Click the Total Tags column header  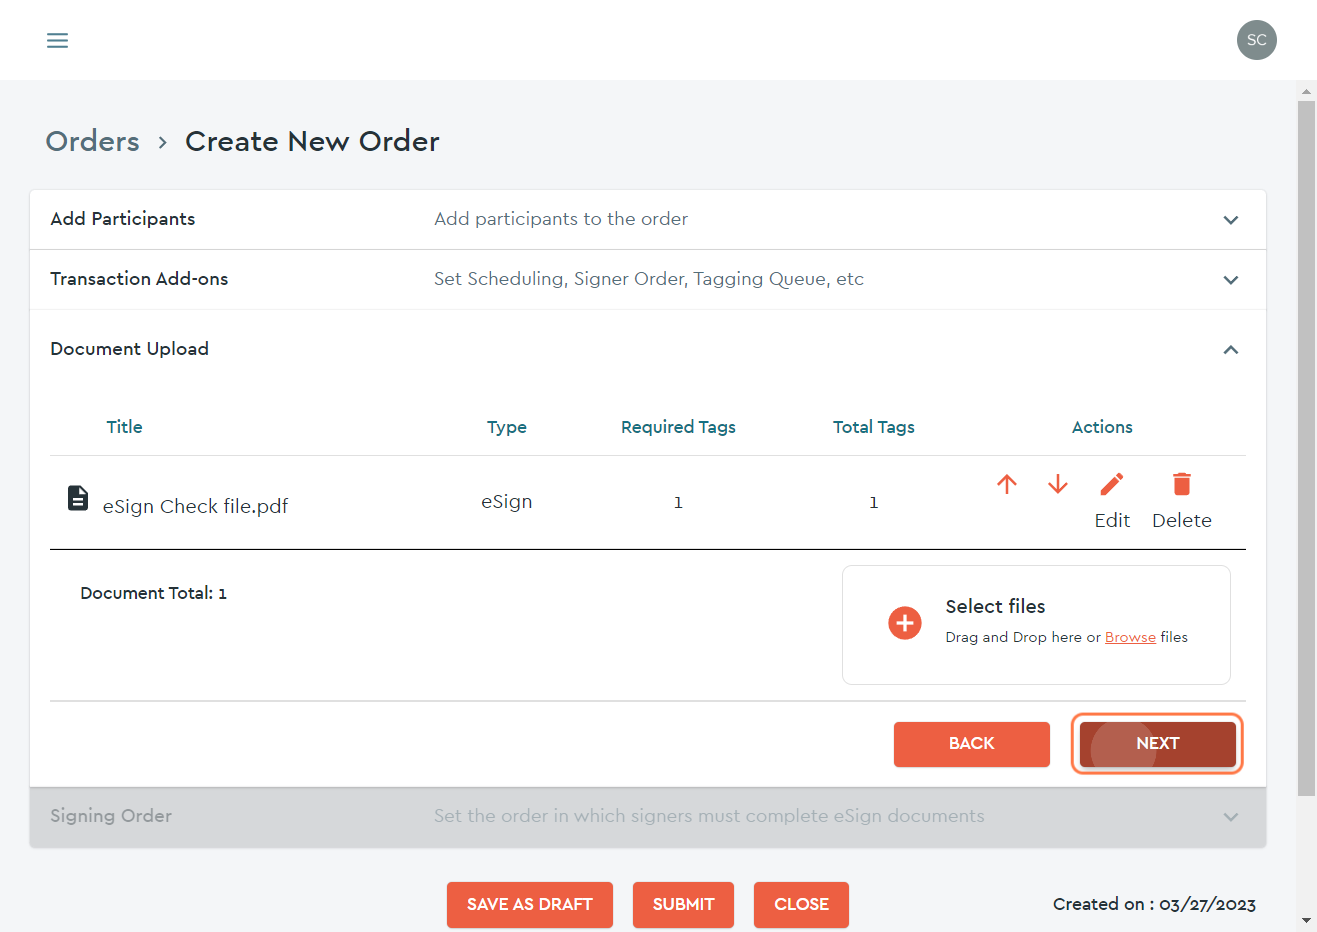(874, 427)
